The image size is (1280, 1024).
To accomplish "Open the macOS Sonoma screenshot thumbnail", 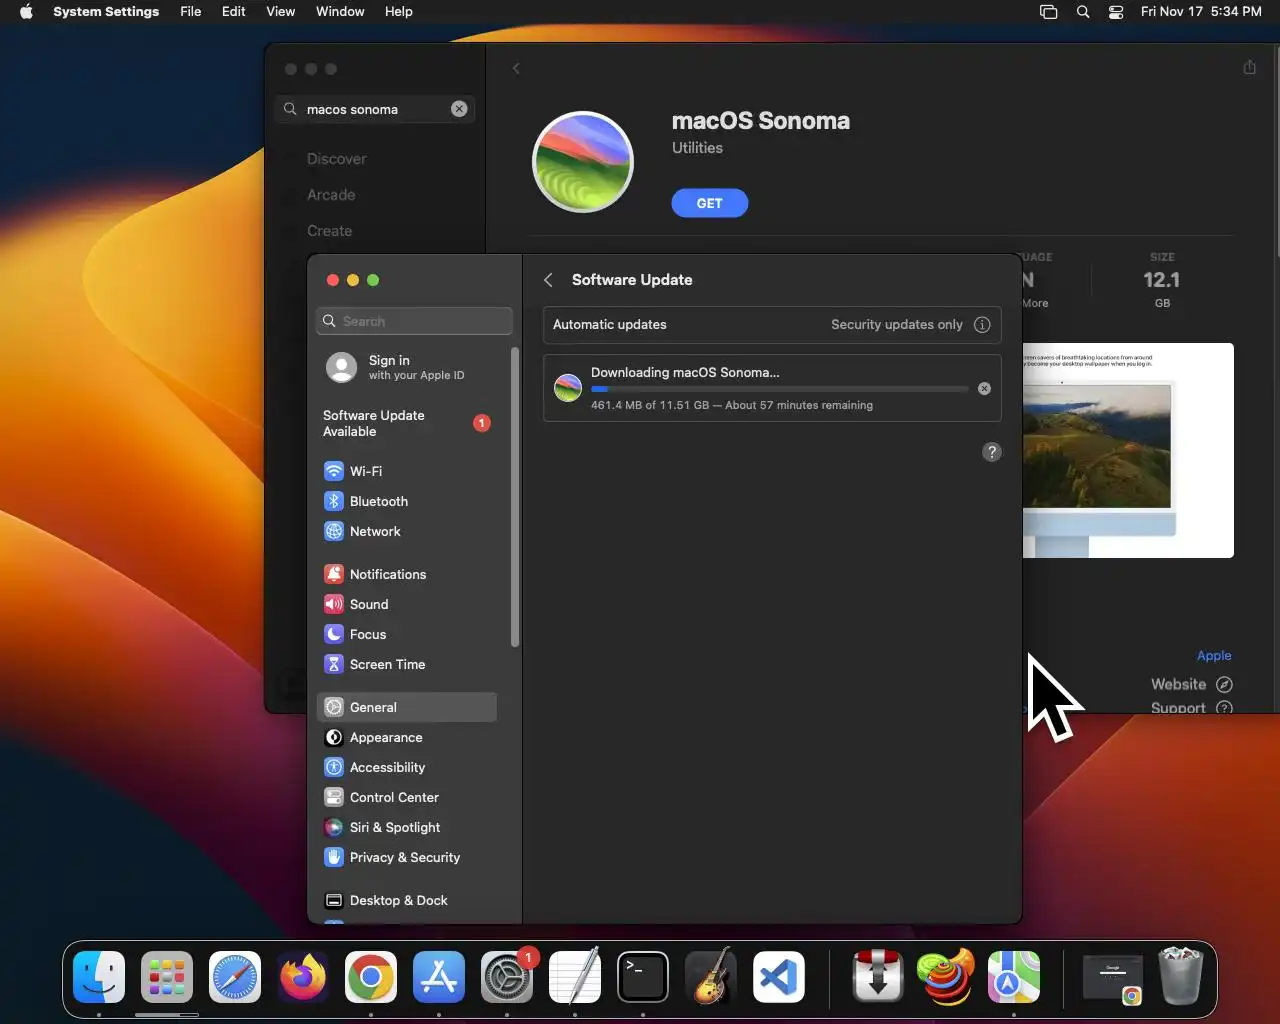I will 1128,451.
